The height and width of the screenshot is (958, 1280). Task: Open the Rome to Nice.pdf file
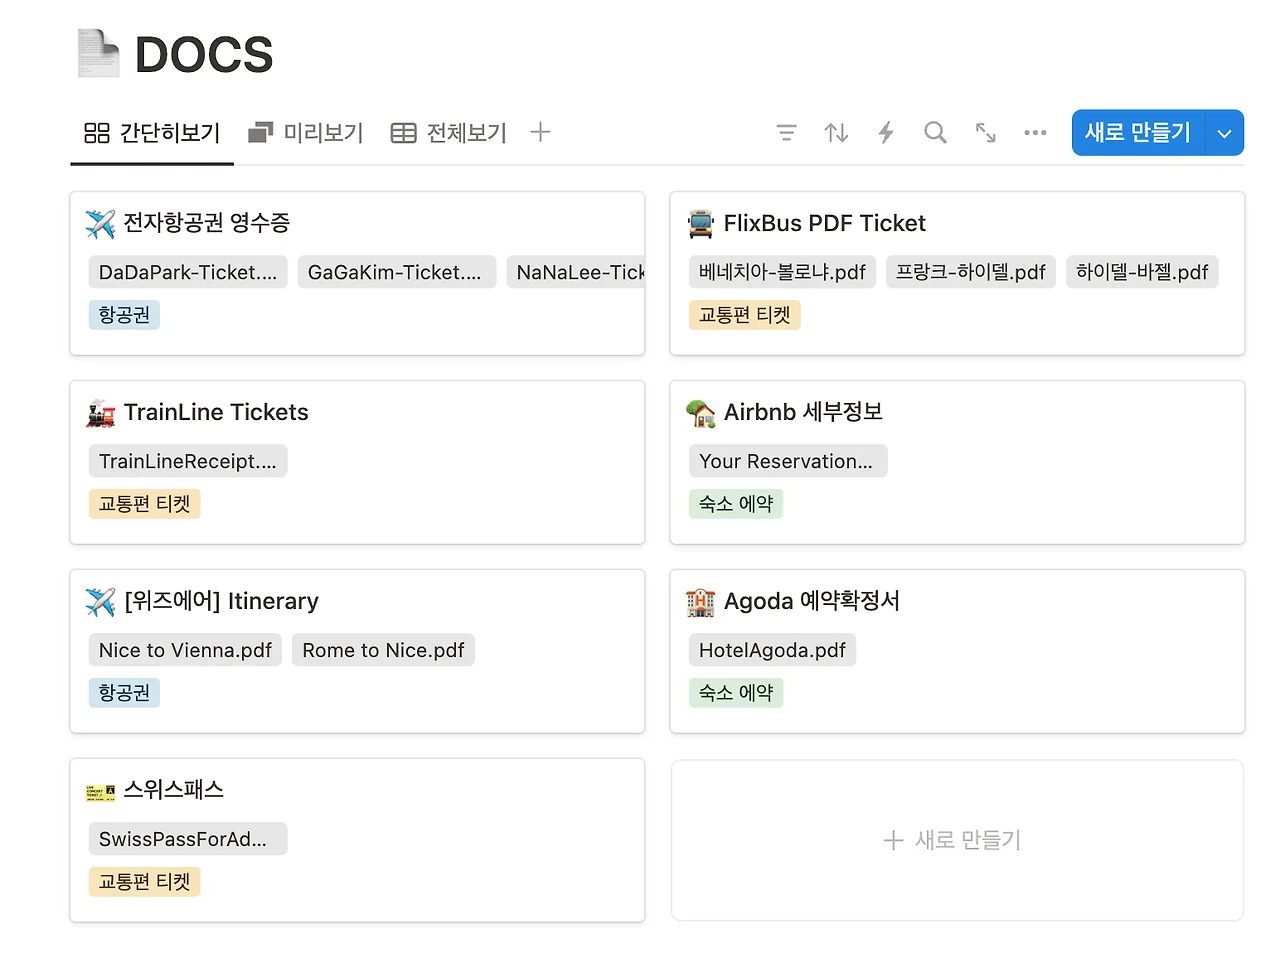(x=383, y=650)
